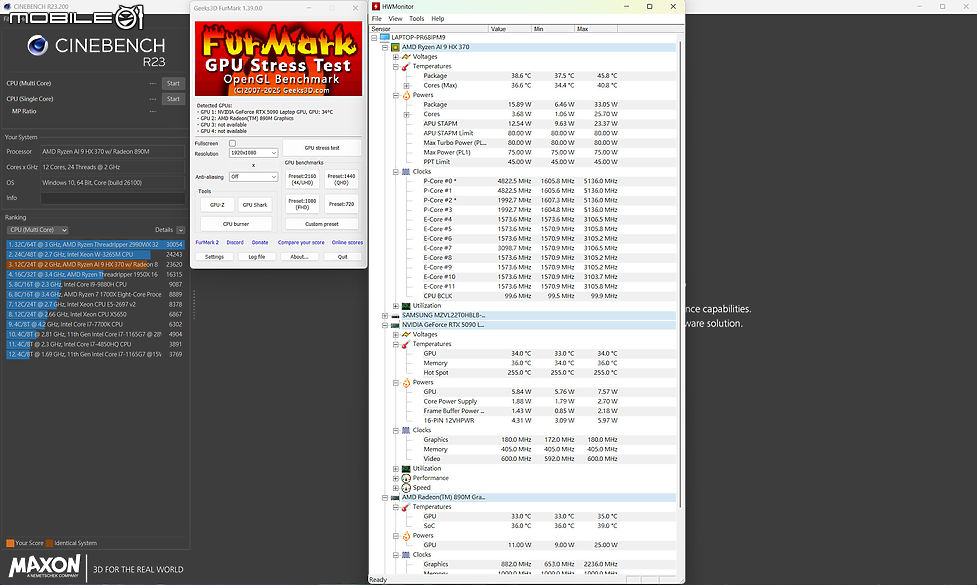Click the flame icon of the Ryzen Powers node
Viewport: 977px width, 585px height.
(406, 95)
